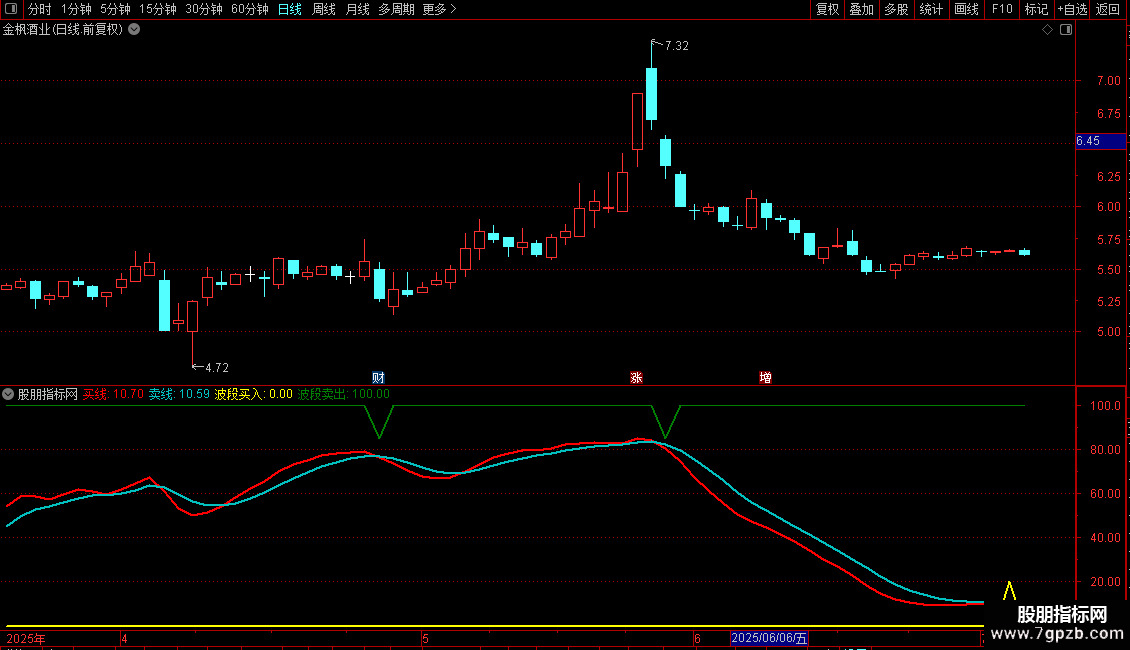1130x650 pixels.
Task: Click the 7.32 high price label
Action: (677, 45)
